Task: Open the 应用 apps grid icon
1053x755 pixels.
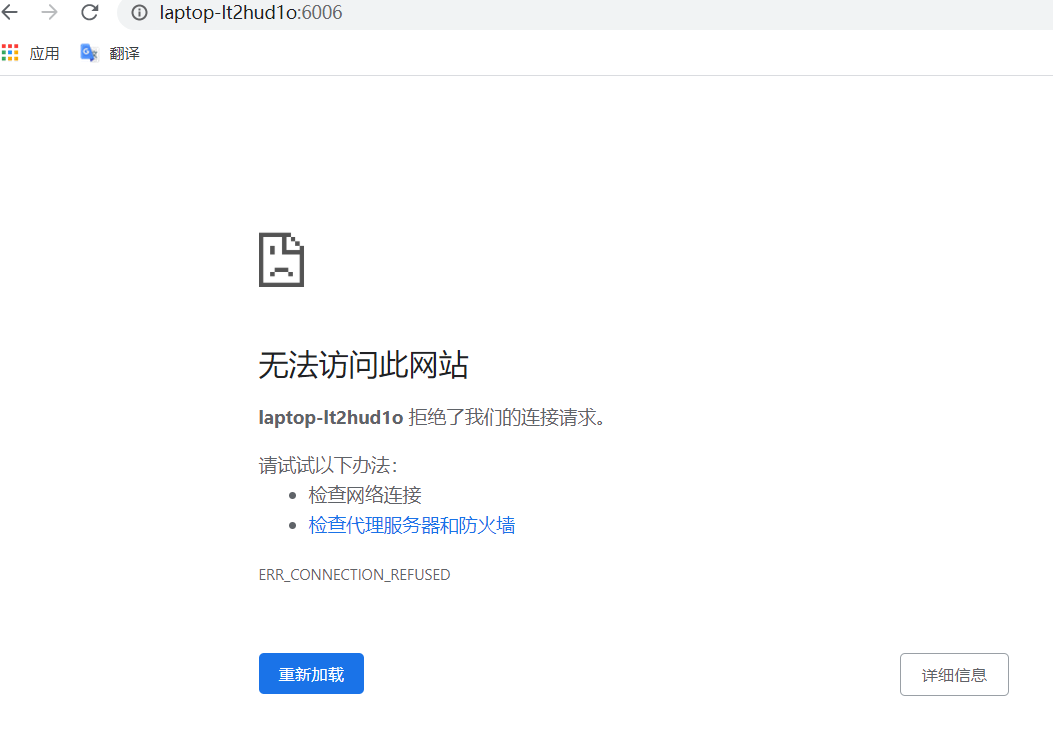Action: 10,52
